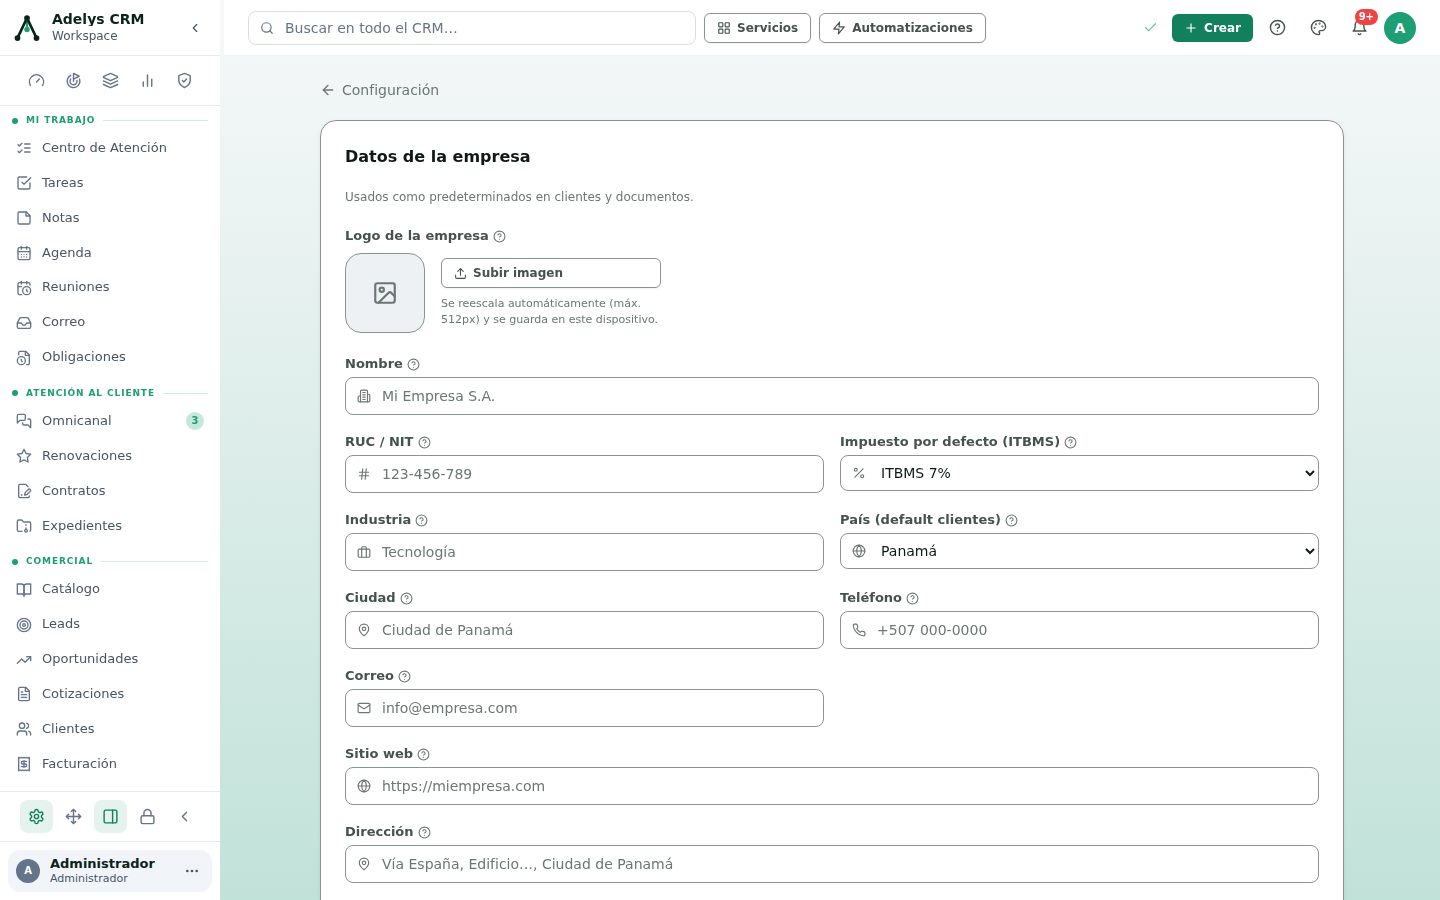The height and width of the screenshot is (900, 1440).
Task: Click the company logo image placeholder
Action: point(385,293)
